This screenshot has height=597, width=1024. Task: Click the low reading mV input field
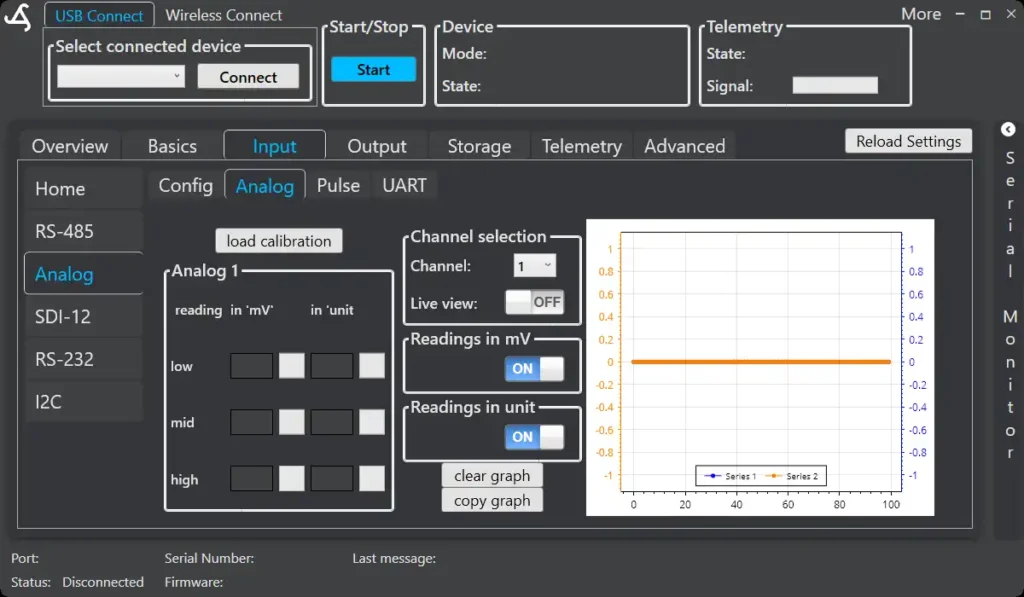251,366
